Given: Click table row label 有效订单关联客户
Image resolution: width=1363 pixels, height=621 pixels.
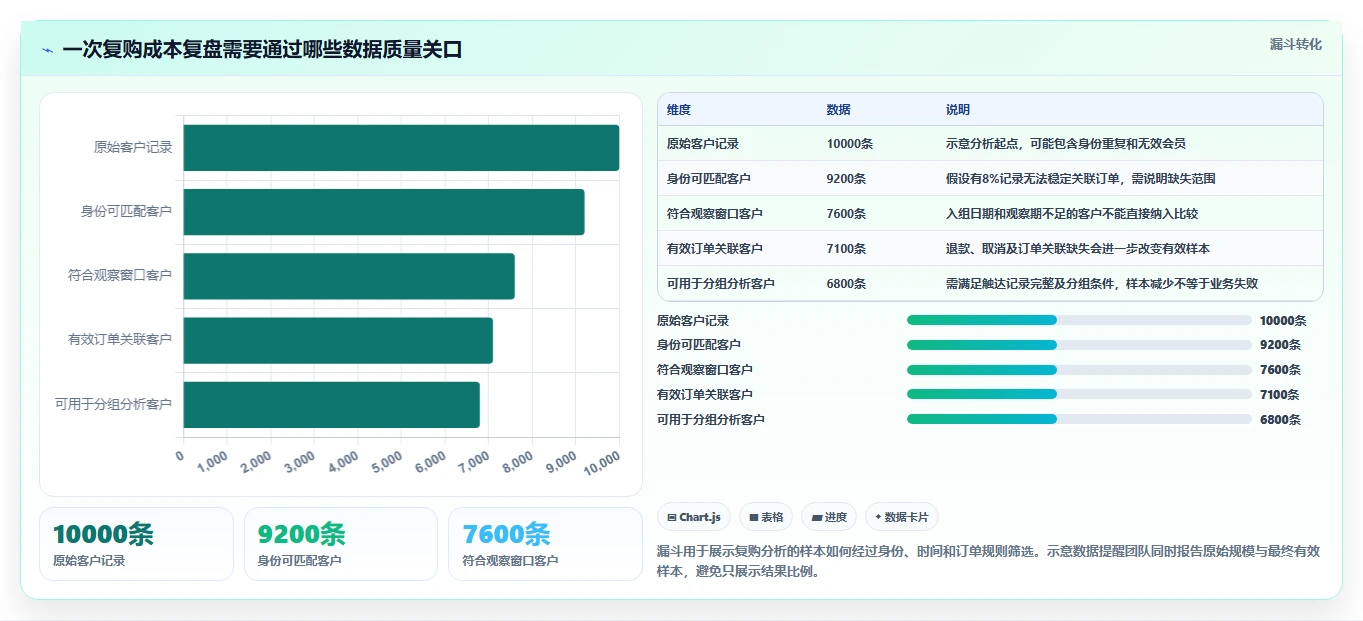Looking at the screenshot, I should pos(715,249).
